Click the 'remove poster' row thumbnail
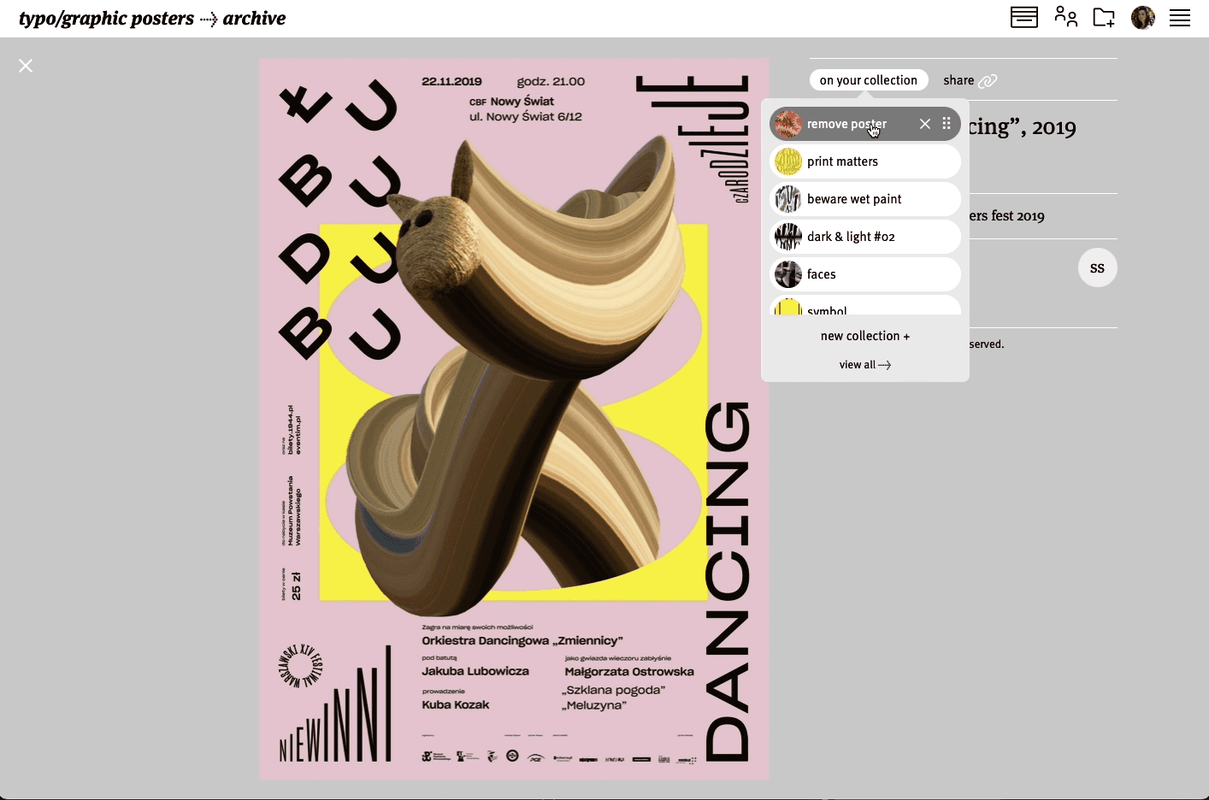Viewport: 1209px width, 800px height. click(x=788, y=124)
